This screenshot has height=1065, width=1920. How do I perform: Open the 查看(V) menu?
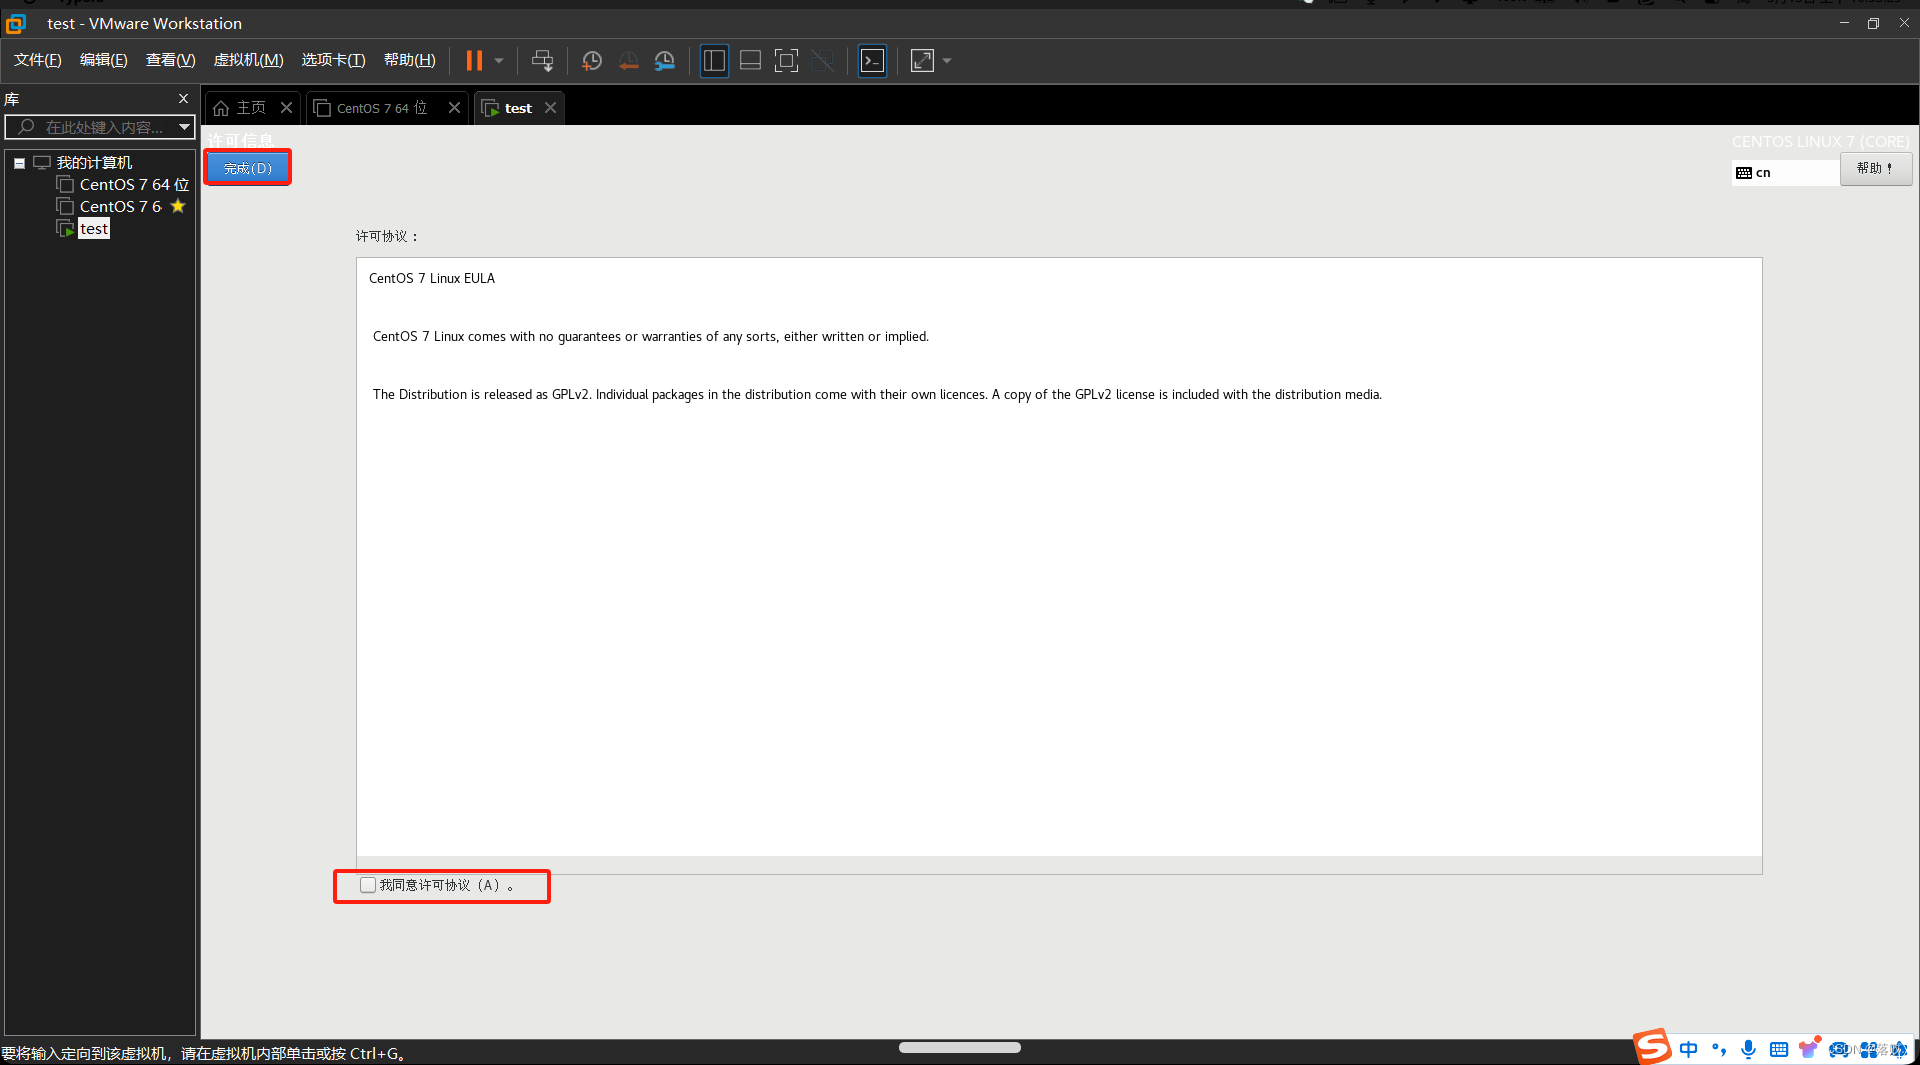click(171, 60)
